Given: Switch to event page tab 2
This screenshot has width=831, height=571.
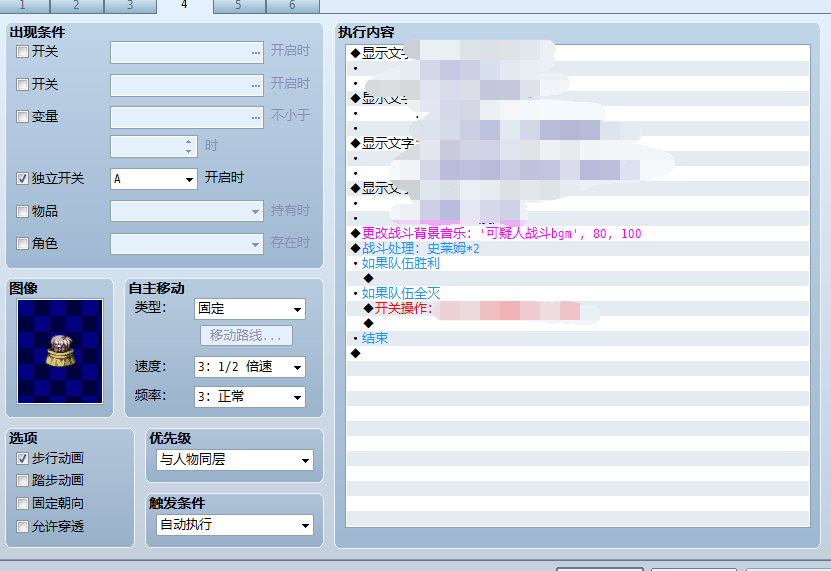Looking at the screenshot, I should pyautogui.click(x=76, y=5).
